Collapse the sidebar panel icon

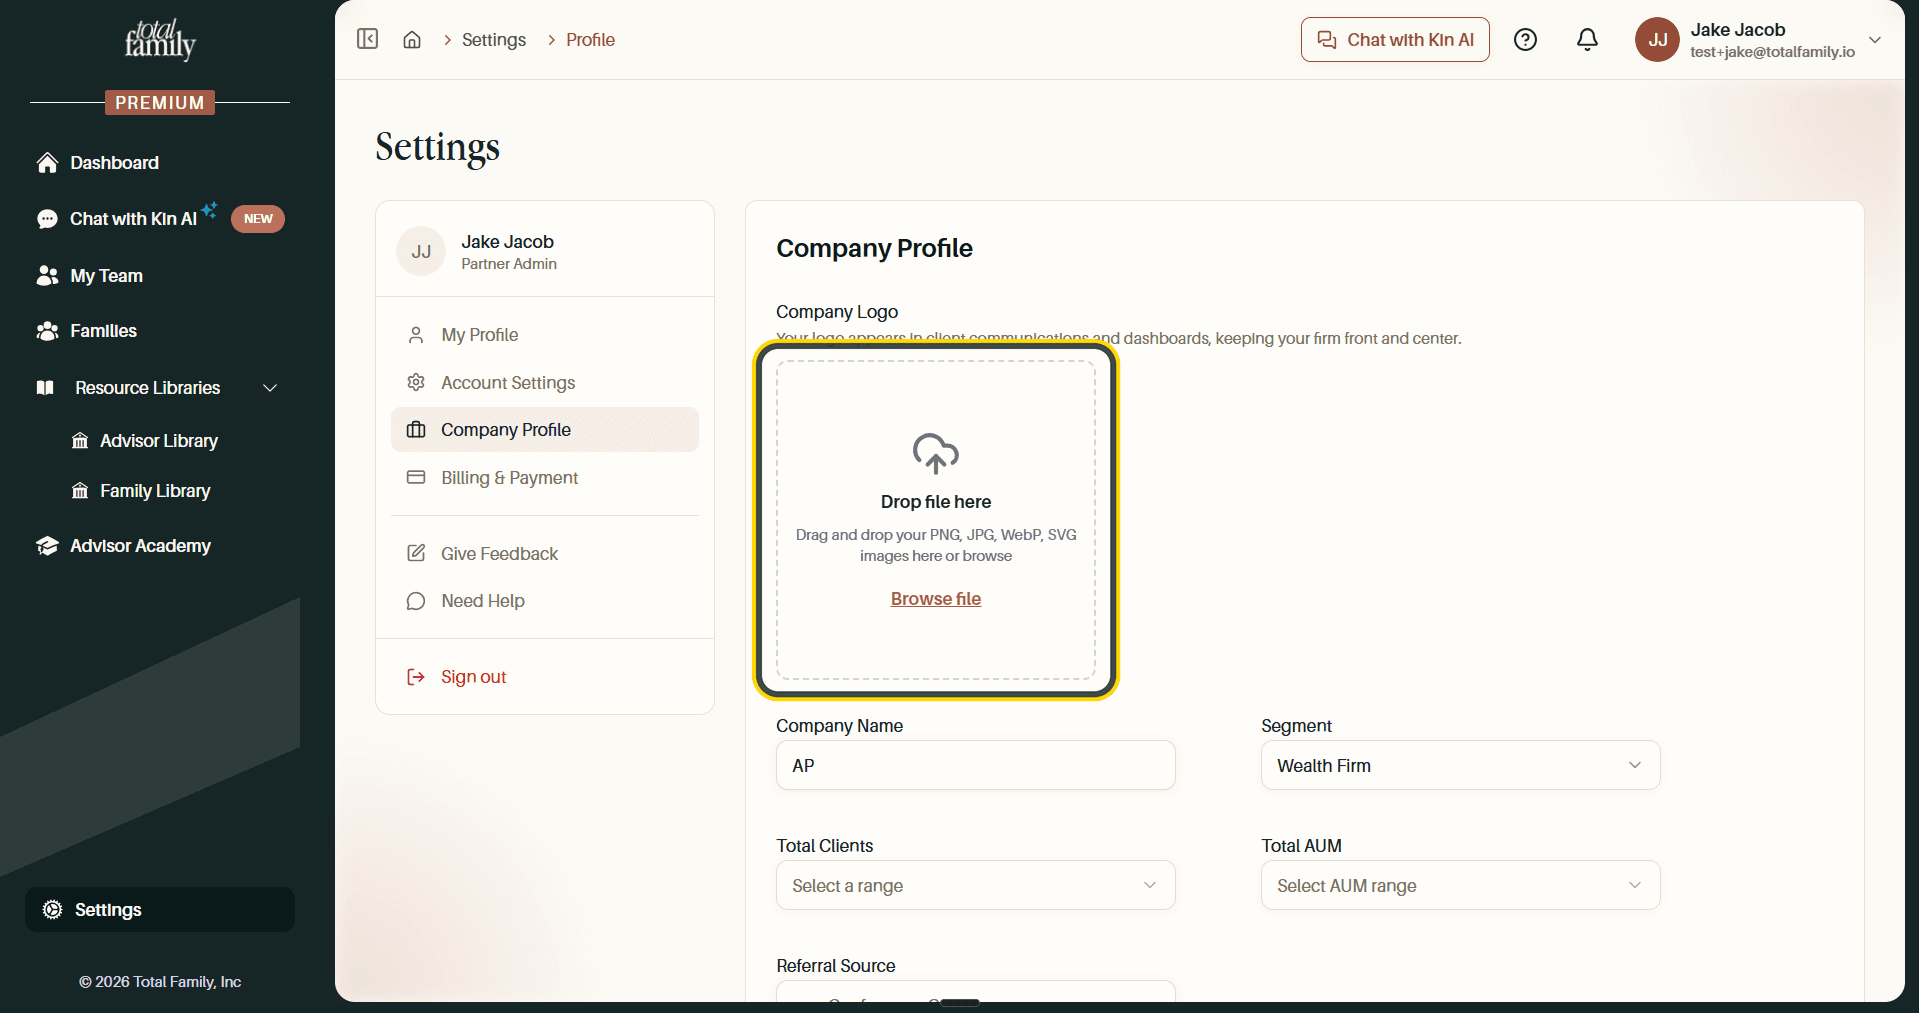[368, 39]
